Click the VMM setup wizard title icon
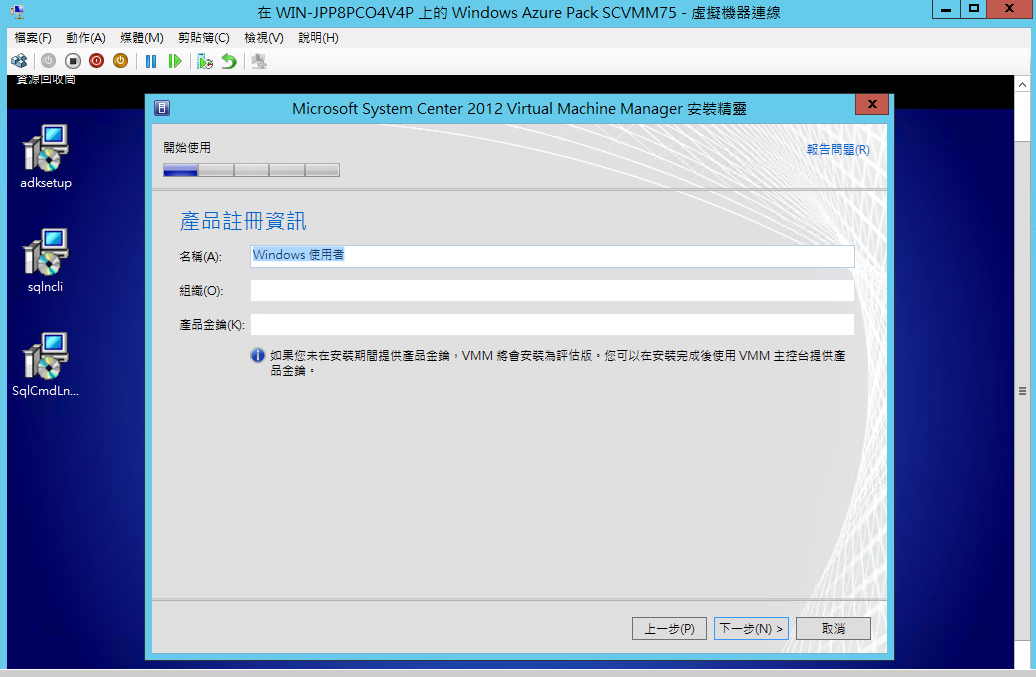1036x677 pixels. [x=162, y=108]
